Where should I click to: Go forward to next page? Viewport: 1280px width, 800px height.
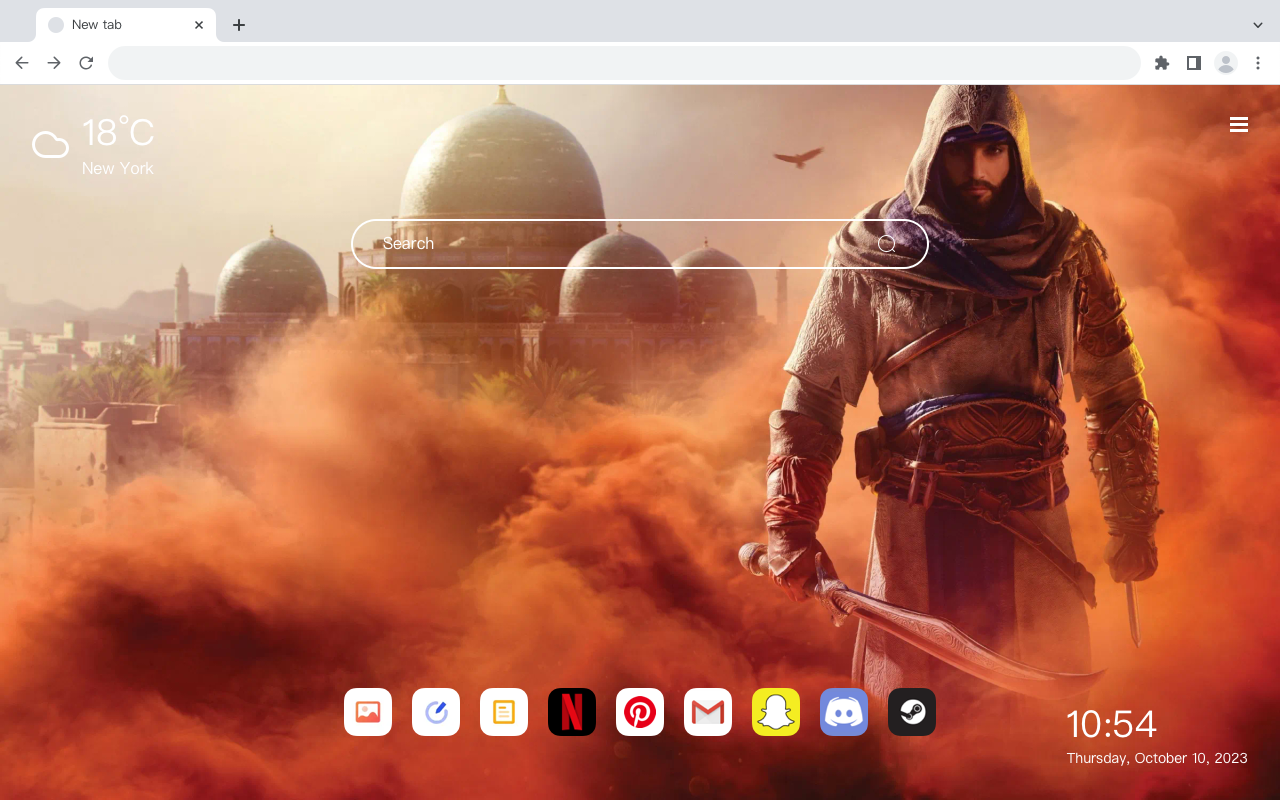(54, 63)
